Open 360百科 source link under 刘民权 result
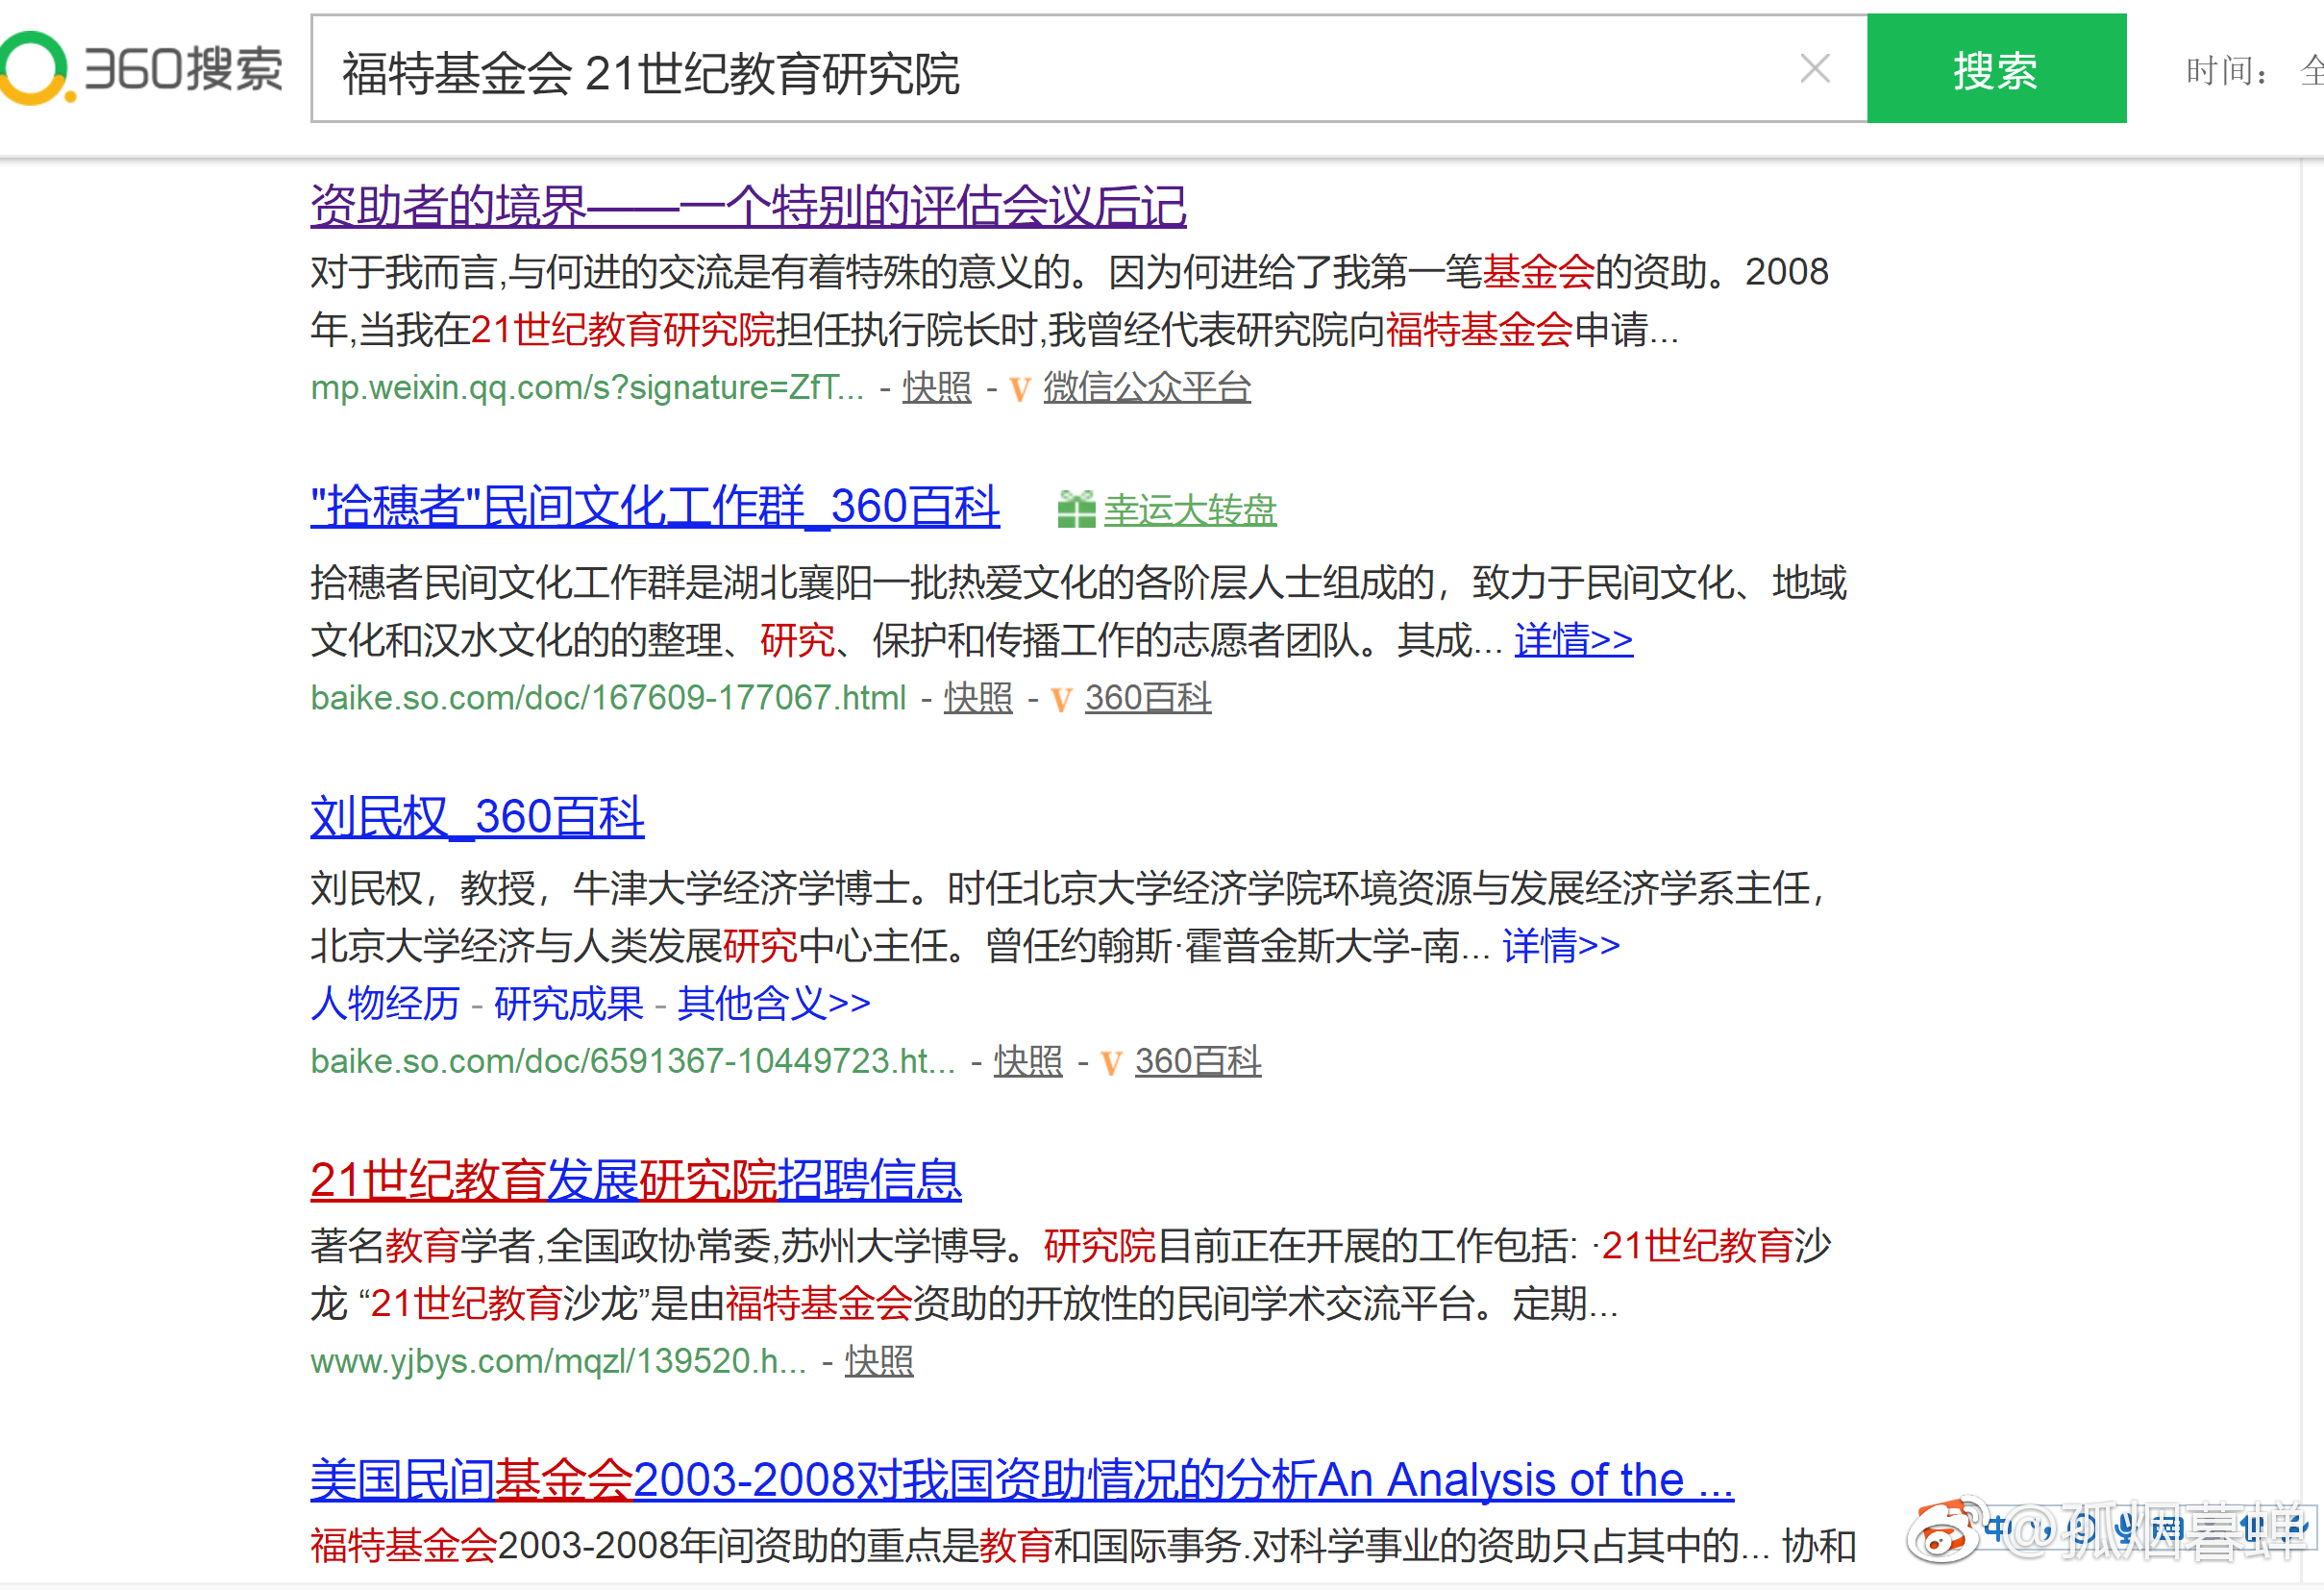Image resolution: width=2324 pixels, height=1590 pixels. click(1198, 1061)
